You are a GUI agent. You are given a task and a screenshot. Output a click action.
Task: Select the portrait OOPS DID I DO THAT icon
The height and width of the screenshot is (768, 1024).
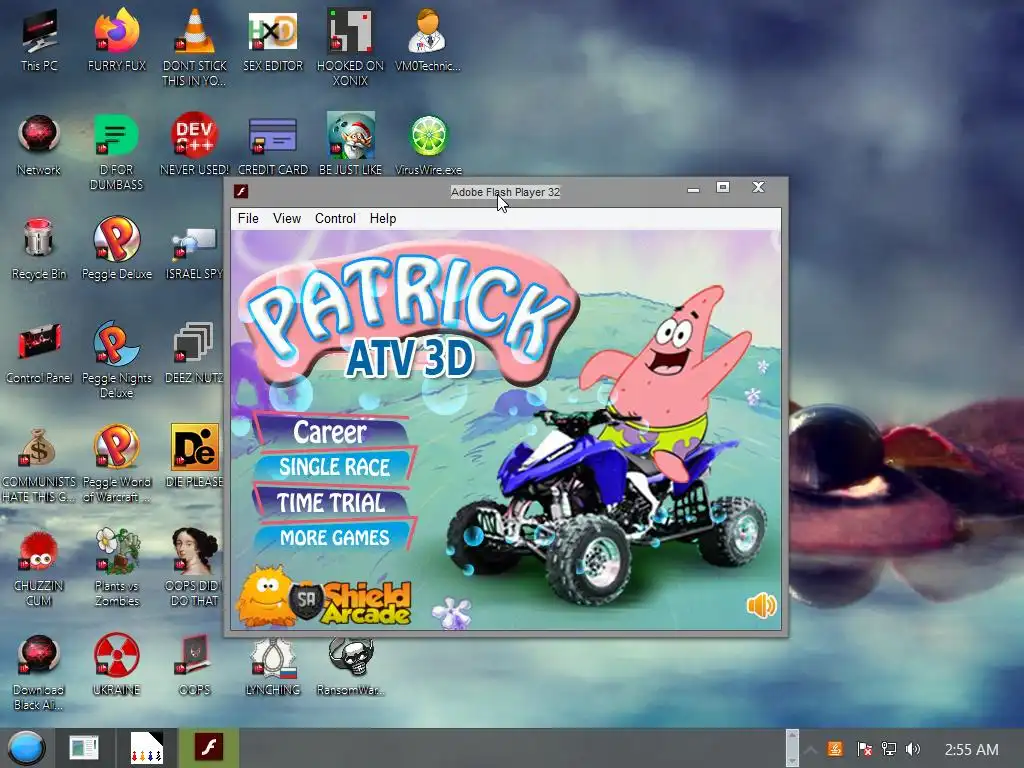pos(195,567)
